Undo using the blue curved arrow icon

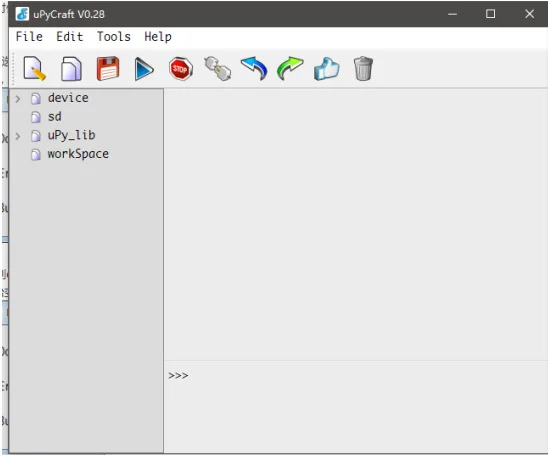(254, 68)
